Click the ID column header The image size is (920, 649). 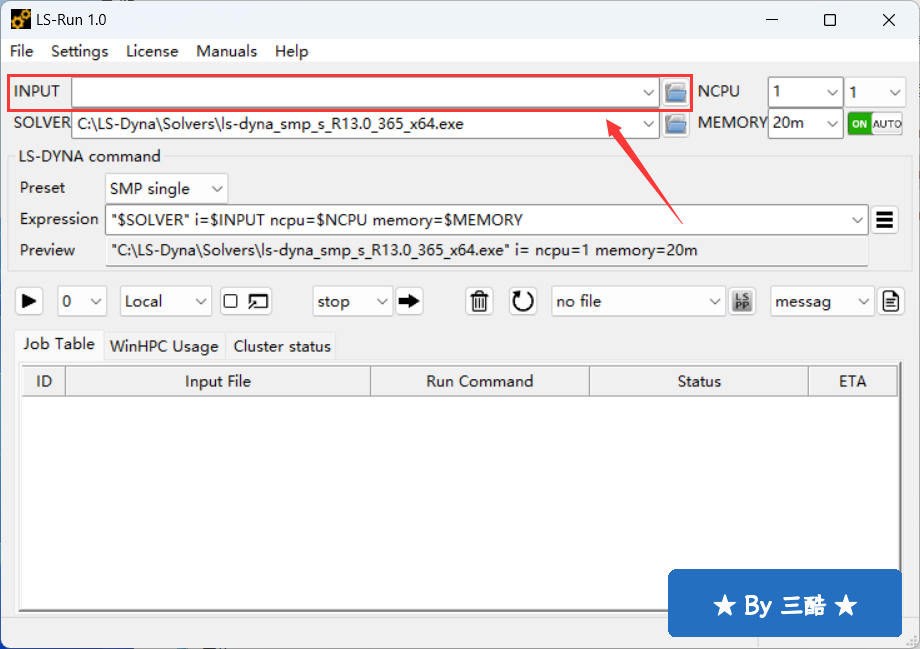click(x=44, y=381)
